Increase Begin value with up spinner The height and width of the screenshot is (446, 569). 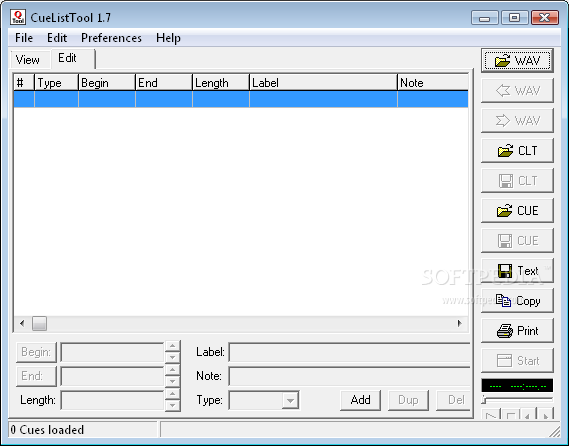coord(172,346)
